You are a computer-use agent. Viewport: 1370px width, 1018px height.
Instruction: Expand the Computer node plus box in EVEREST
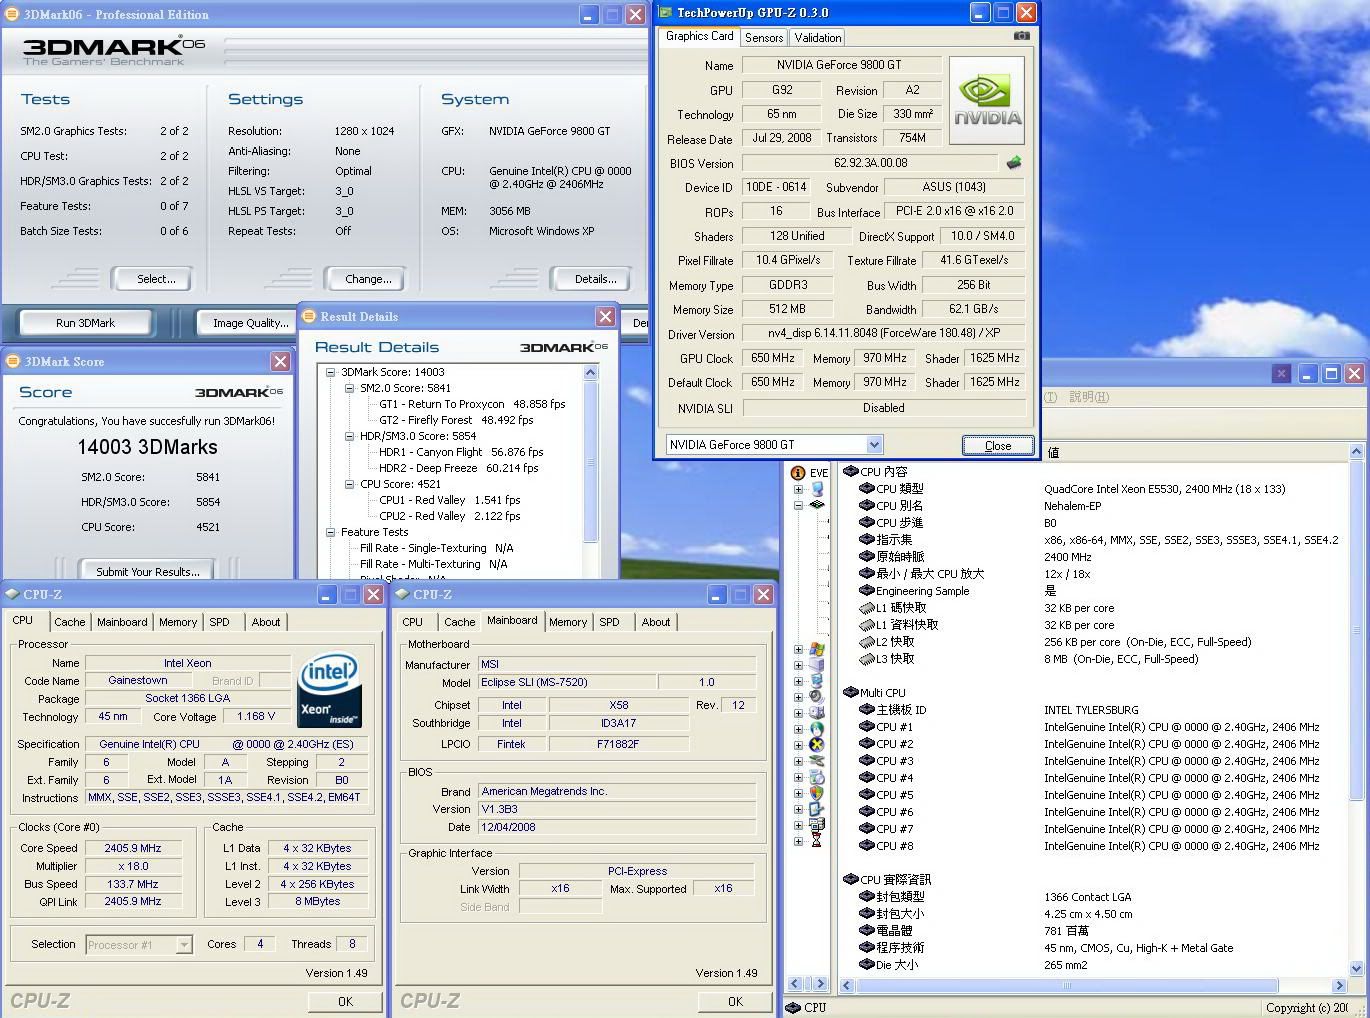coord(798,489)
